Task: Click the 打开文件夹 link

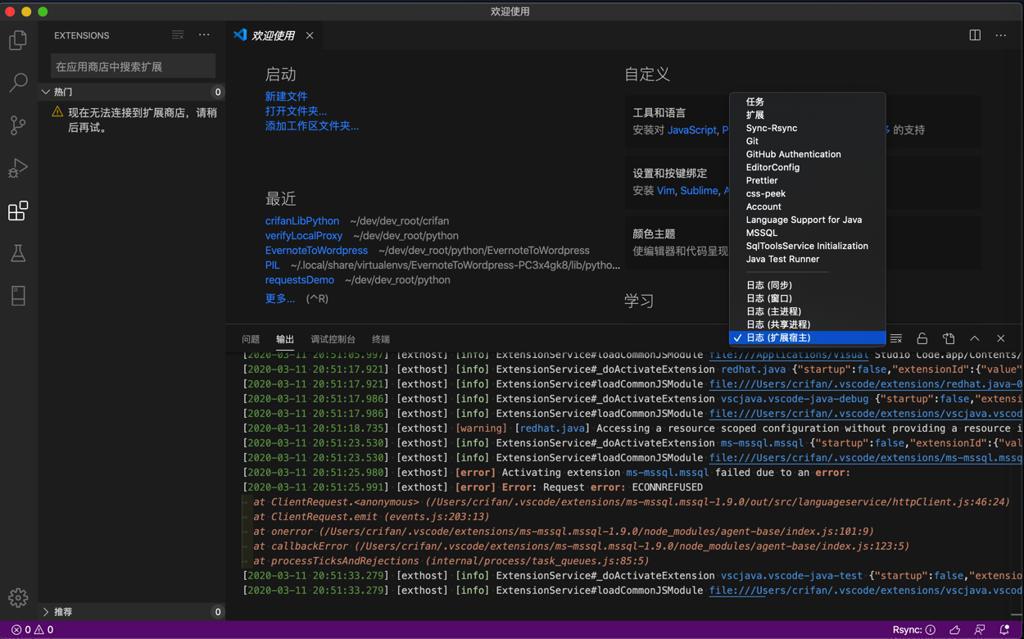Action: point(296,111)
